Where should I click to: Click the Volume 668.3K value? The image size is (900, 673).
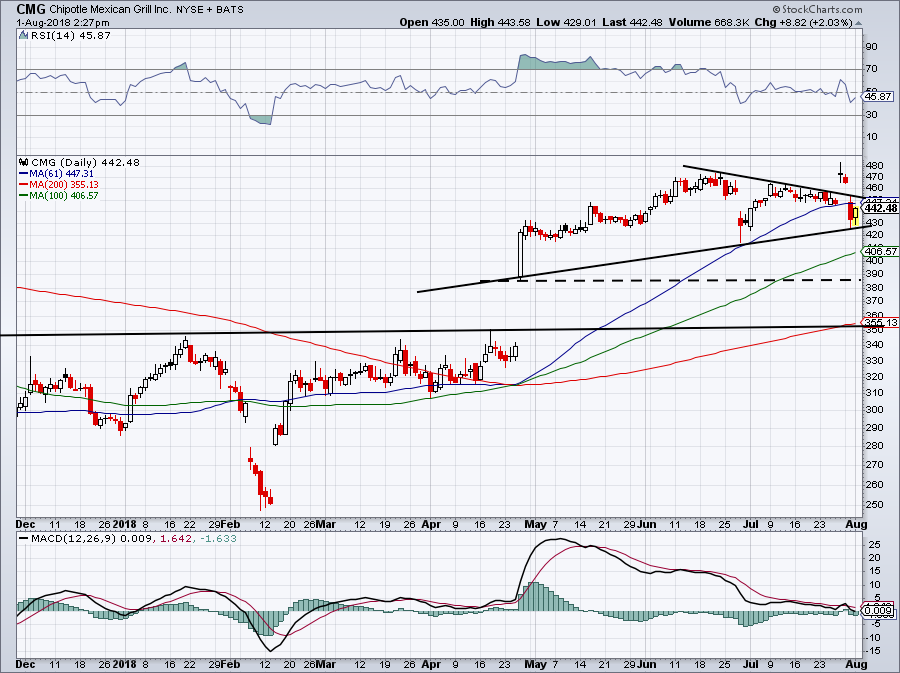coord(708,22)
